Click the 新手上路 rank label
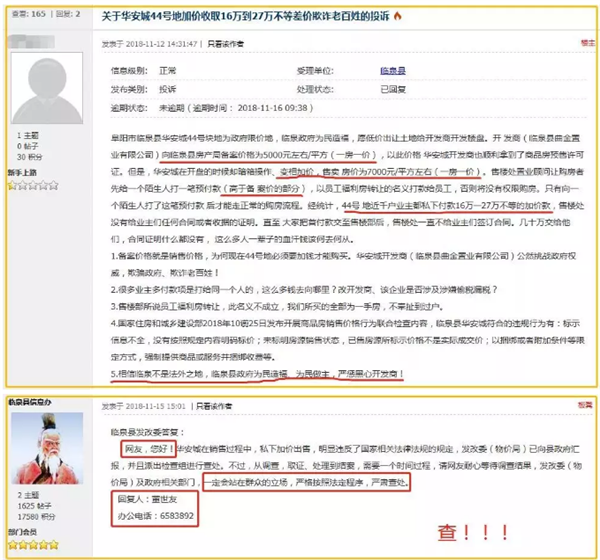Screen dimensions: 600x560 (x=24, y=172)
